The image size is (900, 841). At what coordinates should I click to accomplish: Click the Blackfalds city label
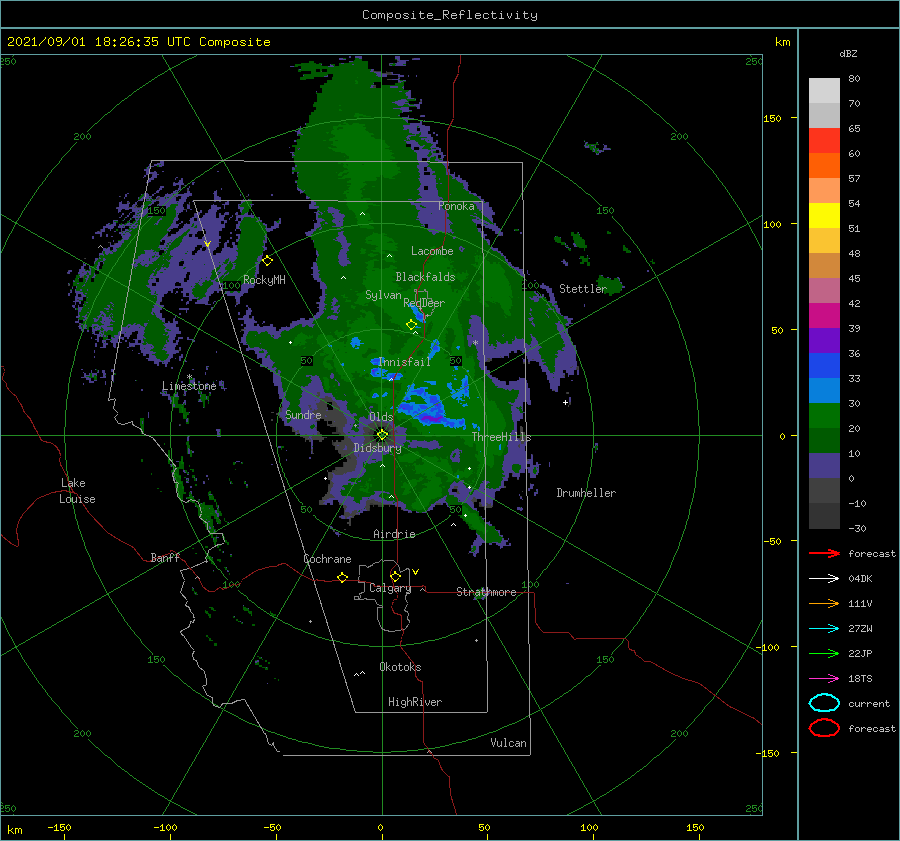[425, 277]
